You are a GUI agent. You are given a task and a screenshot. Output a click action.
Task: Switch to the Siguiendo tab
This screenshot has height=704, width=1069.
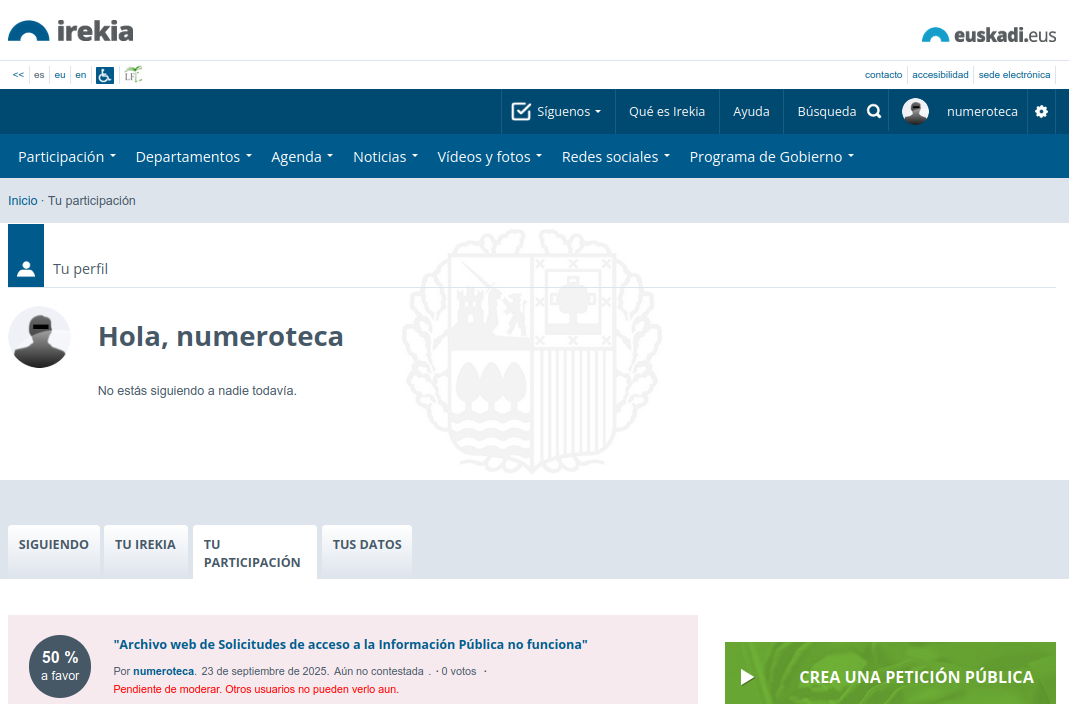(54, 545)
